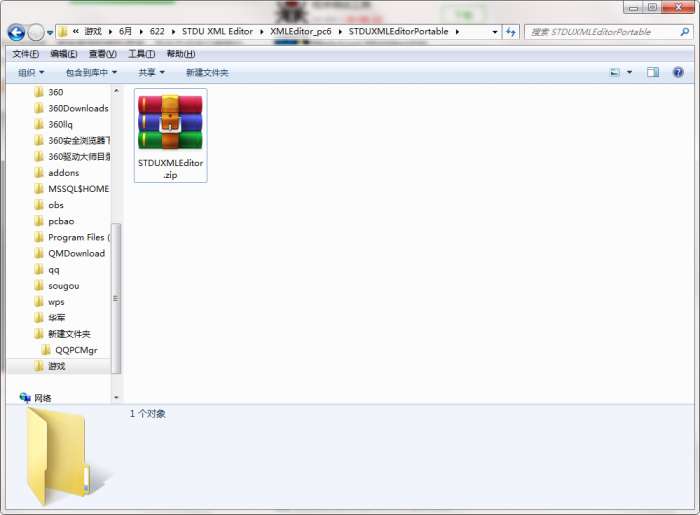
Task: Select the MSSQL$HOME folder
Action: tap(71, 189)
